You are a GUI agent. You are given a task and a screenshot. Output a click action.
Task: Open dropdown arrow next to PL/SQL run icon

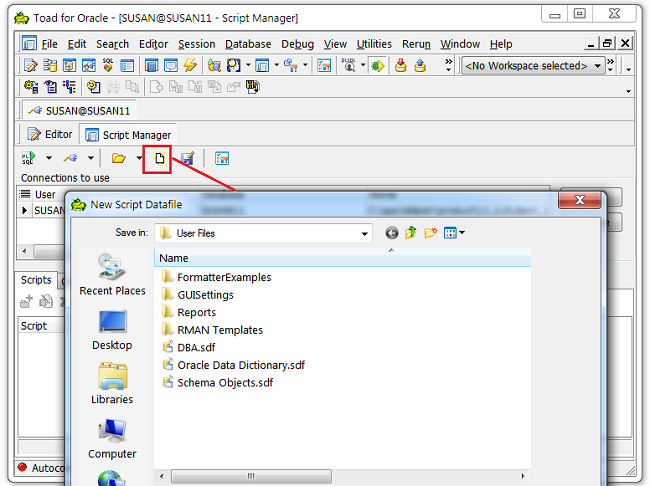click(49, 158)
